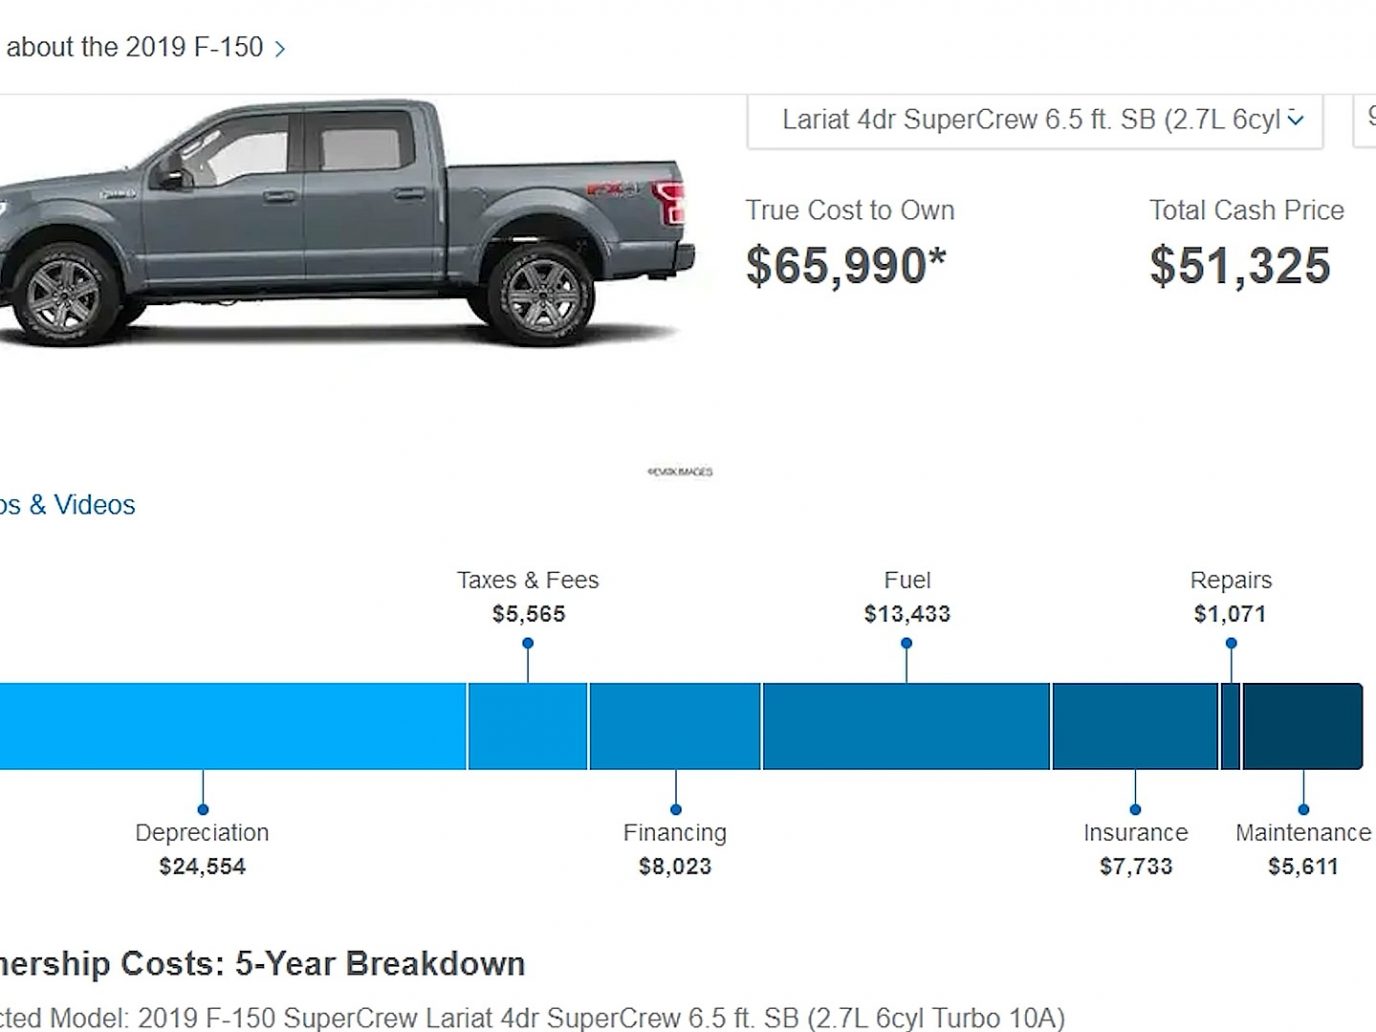Screen dimensions: 1376x1032
Task: Select the Depreciation bar segment
Action: (x=233, y=727)
